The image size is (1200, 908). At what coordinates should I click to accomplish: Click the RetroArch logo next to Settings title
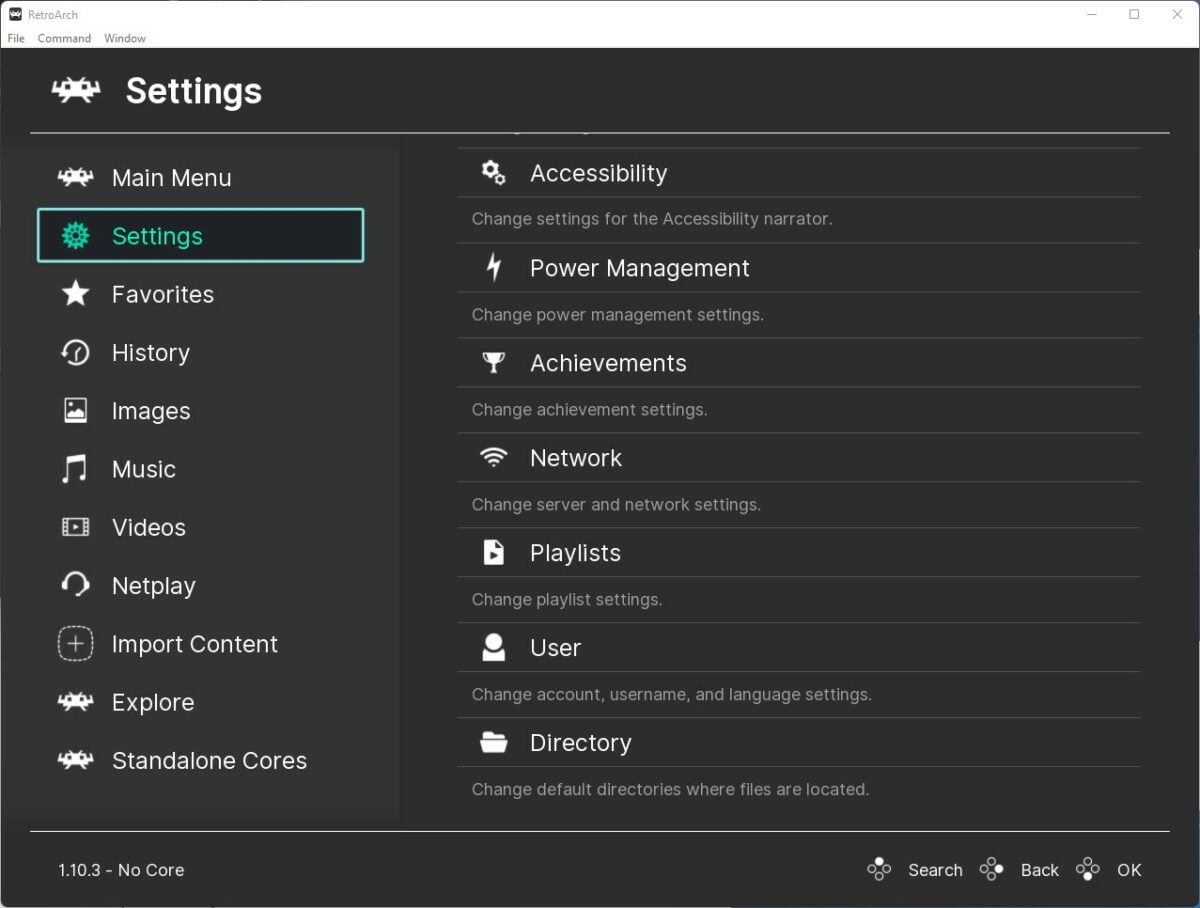(x=73, y=90)
